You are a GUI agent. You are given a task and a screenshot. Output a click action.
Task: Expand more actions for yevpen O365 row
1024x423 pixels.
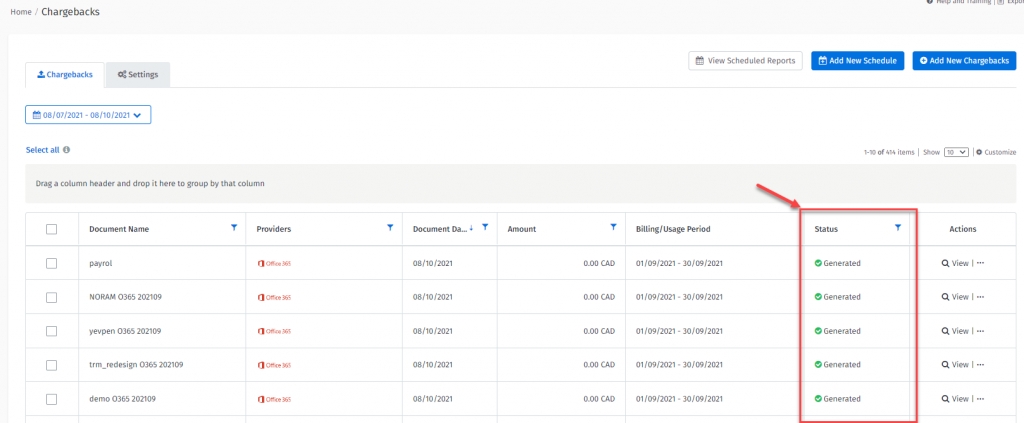point(981,331)
